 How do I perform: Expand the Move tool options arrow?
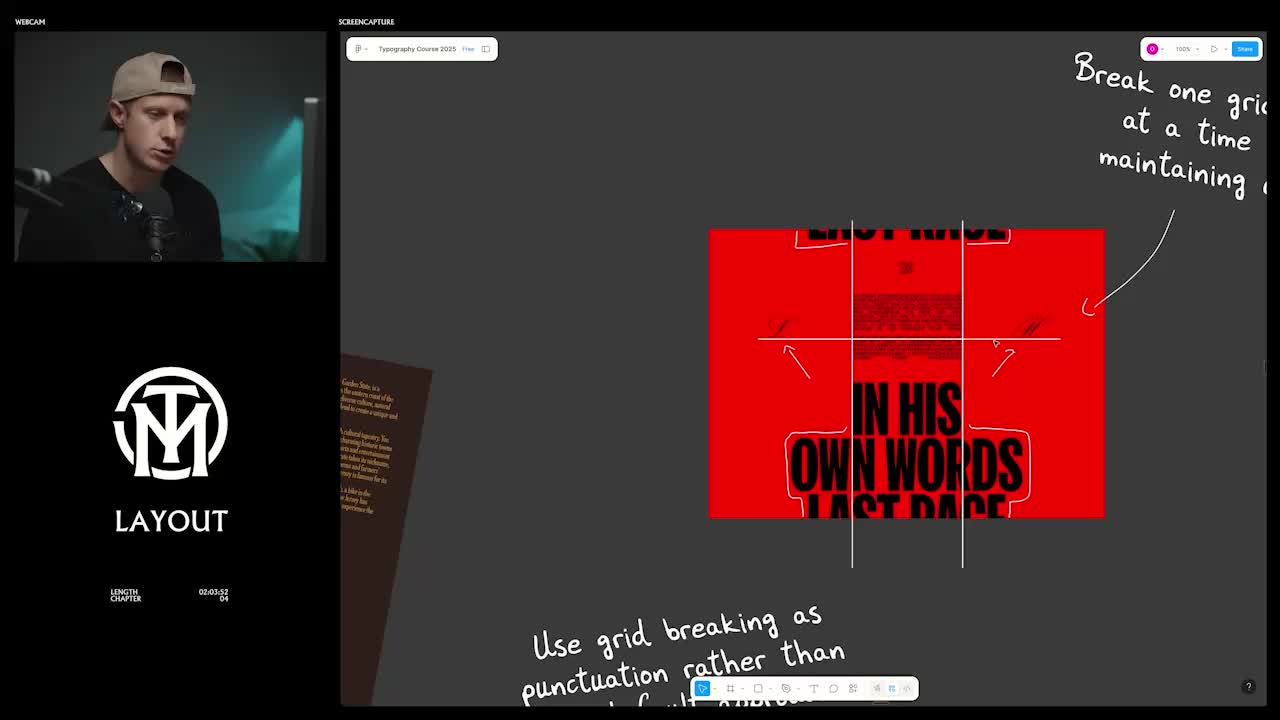(x=715, y=688)
